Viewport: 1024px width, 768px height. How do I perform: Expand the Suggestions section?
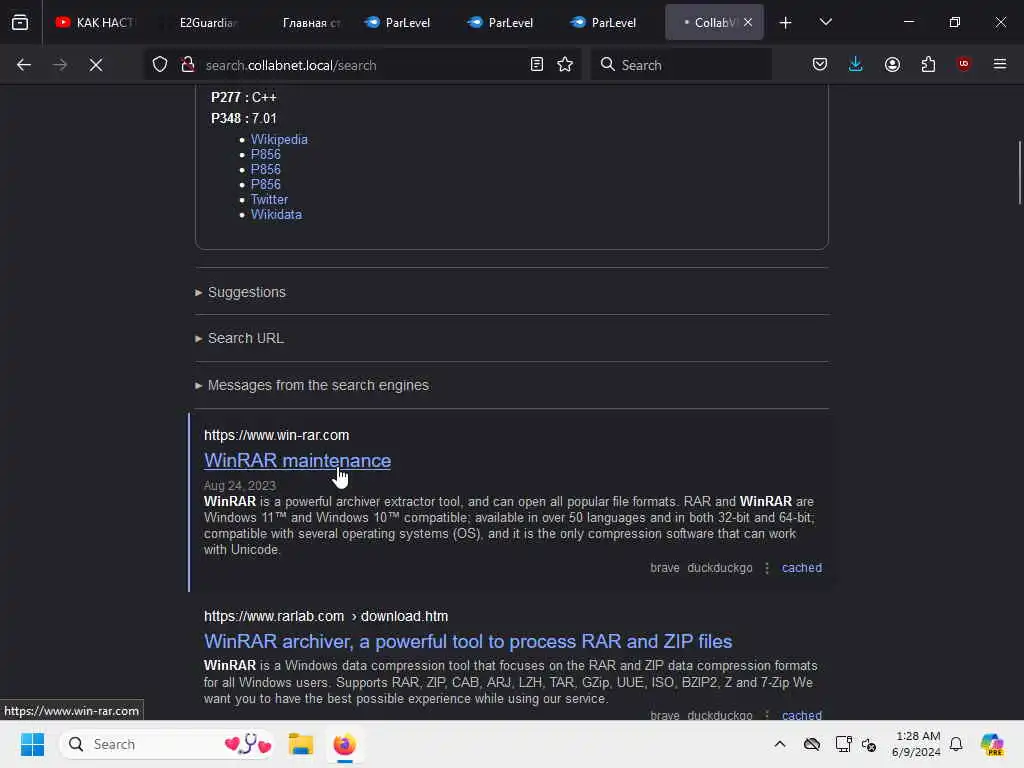pos(240,292)
